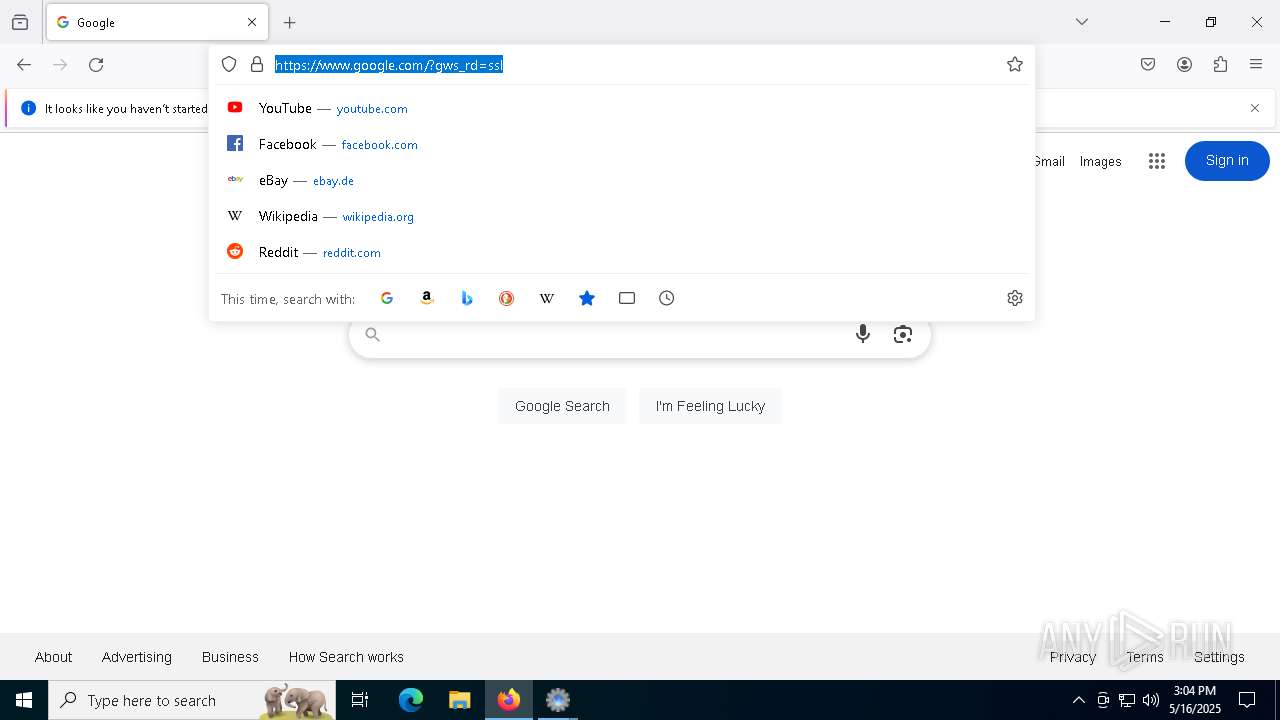The image size is (1280, 720).
Task: Search in History clock icon
Action: [x=667, y=298]
